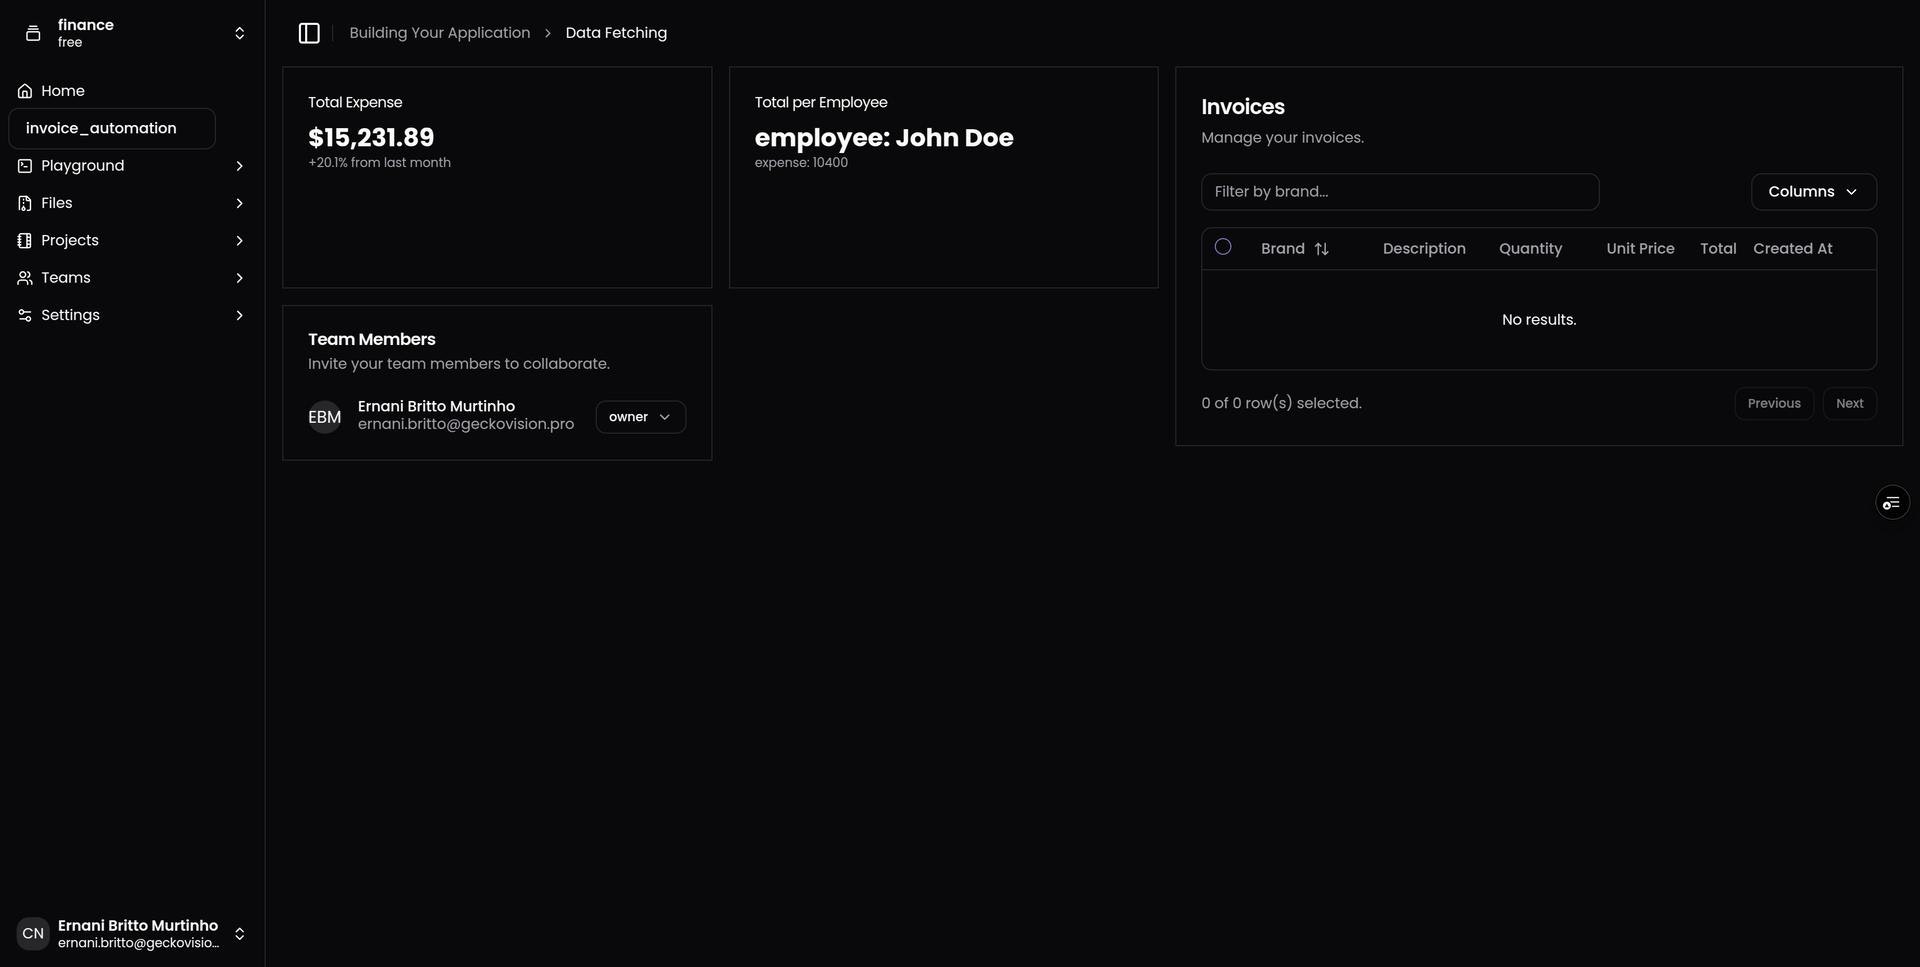The height and width of the screenshot is (967, 1920).
Task: Click the finance workspace logo icon
Action: coord(33,33)
